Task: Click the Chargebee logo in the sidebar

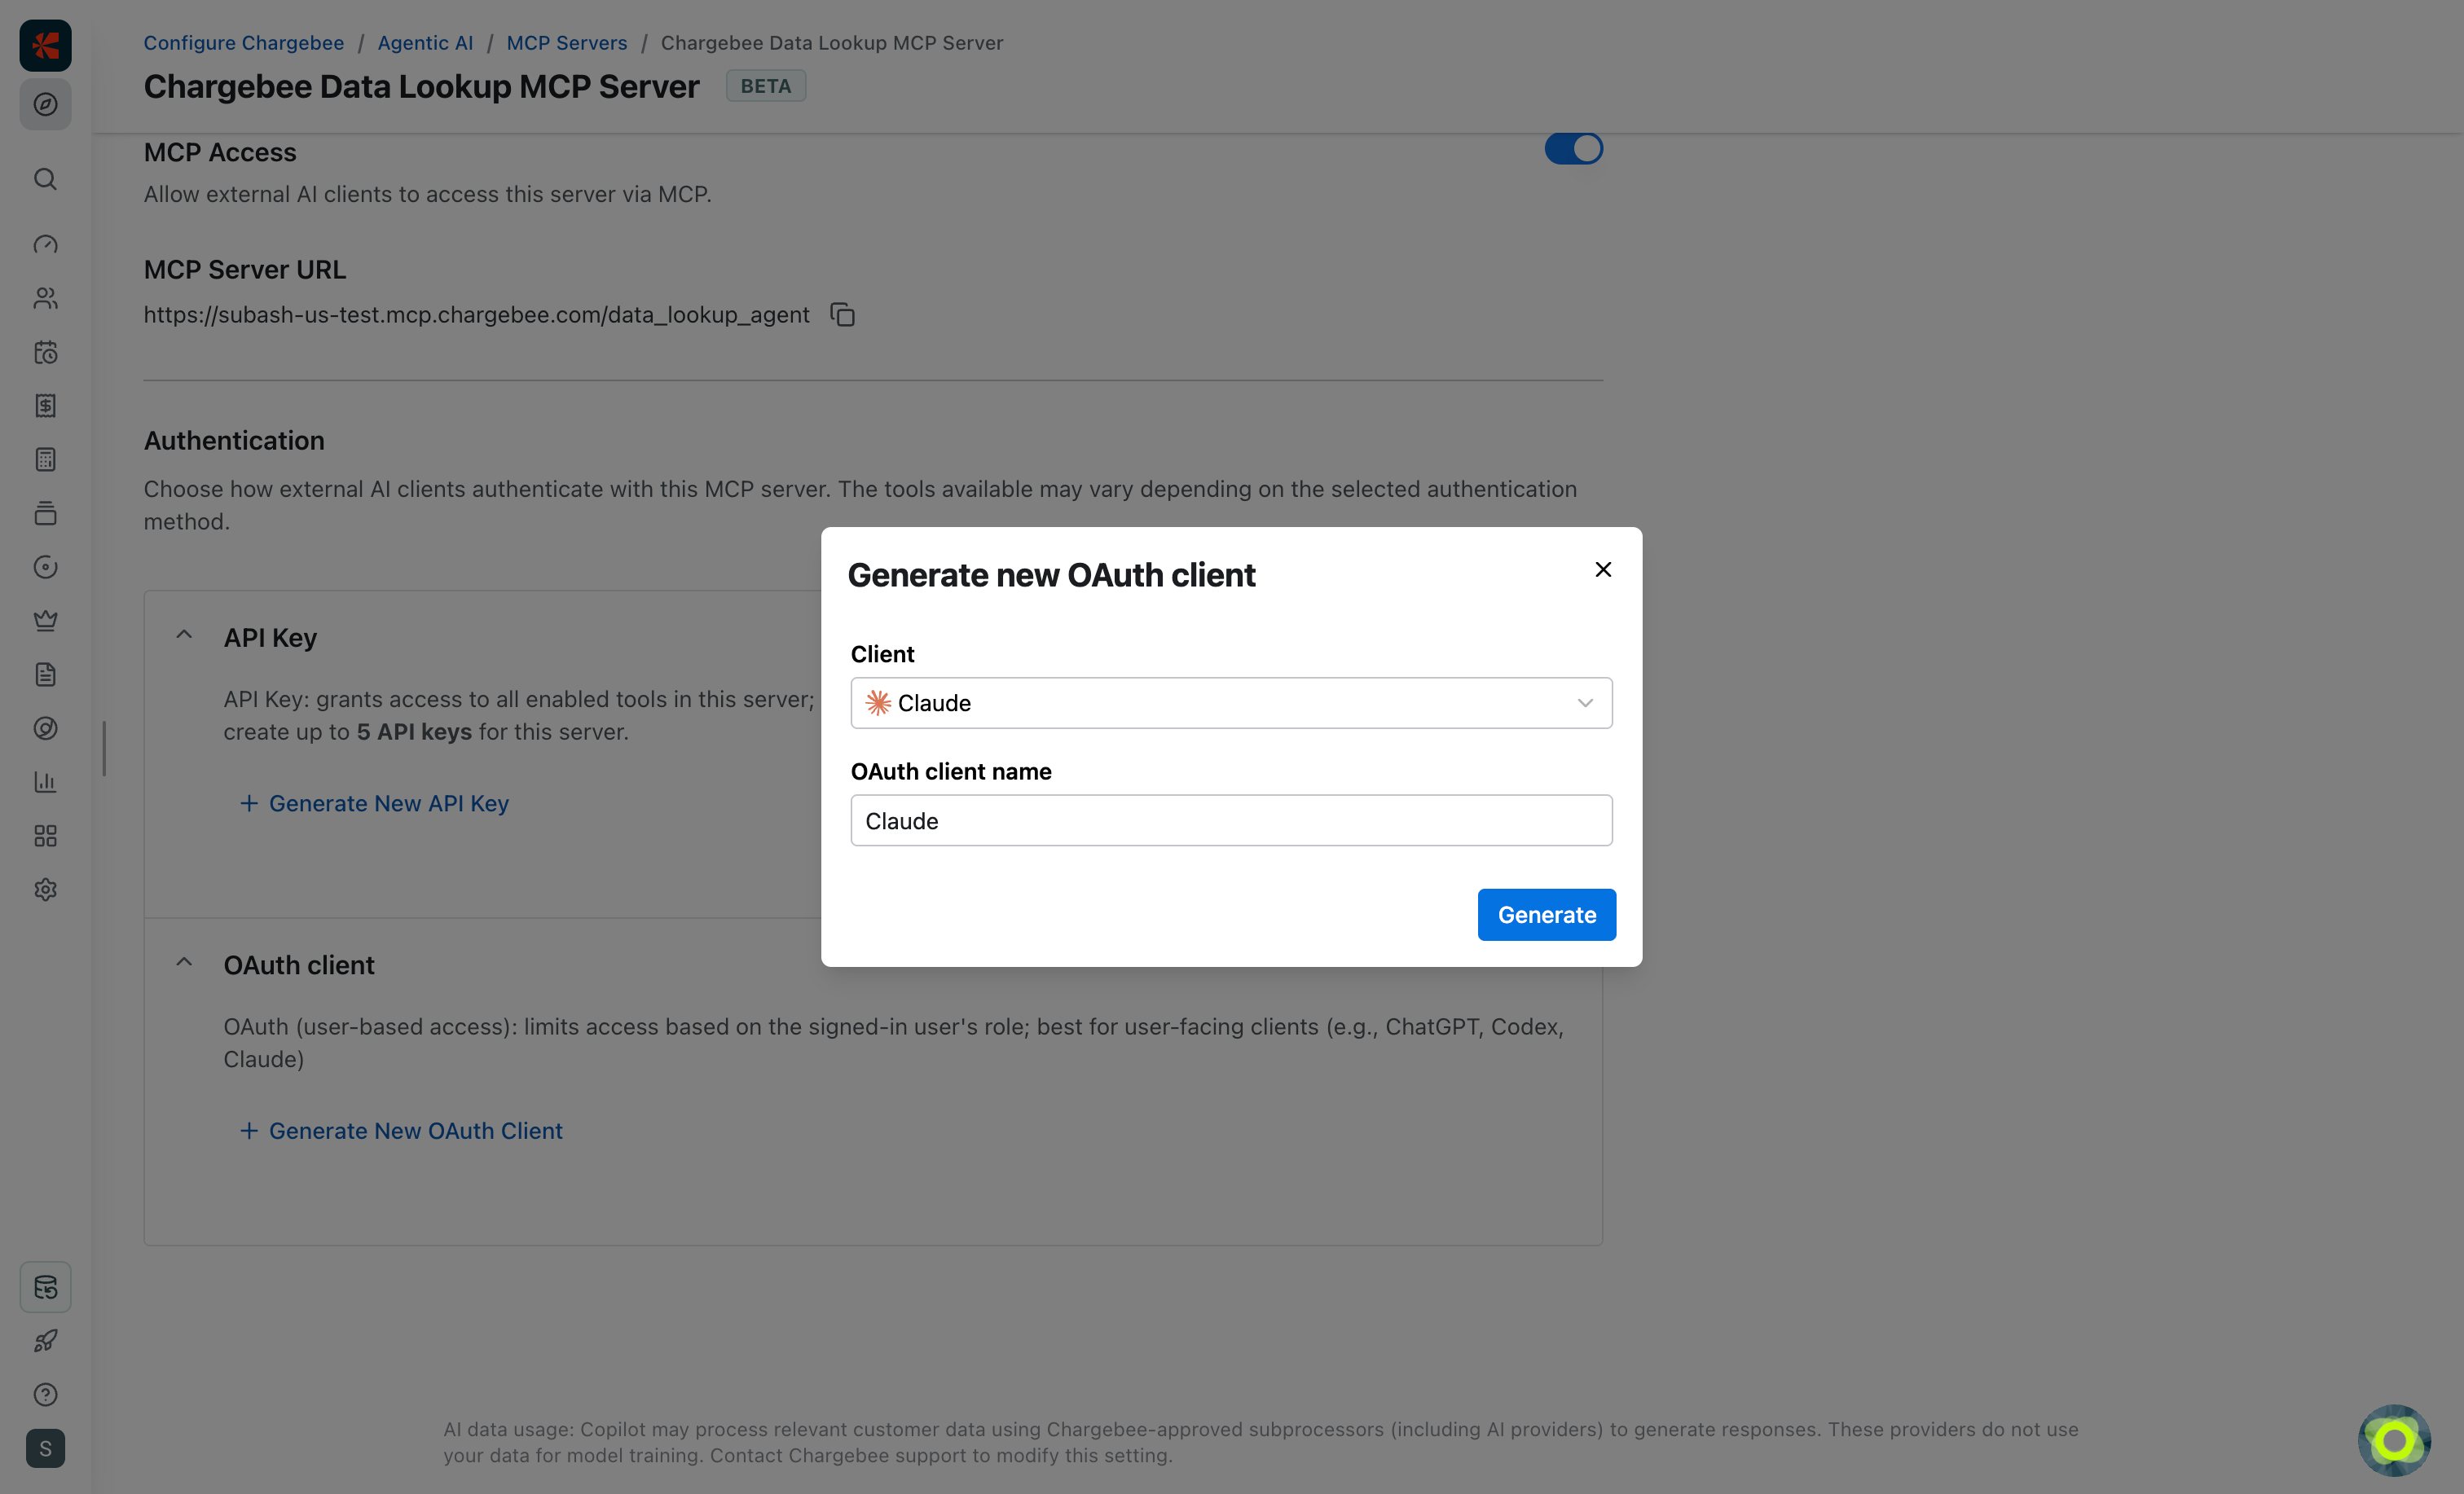Action: click(45, 45)
